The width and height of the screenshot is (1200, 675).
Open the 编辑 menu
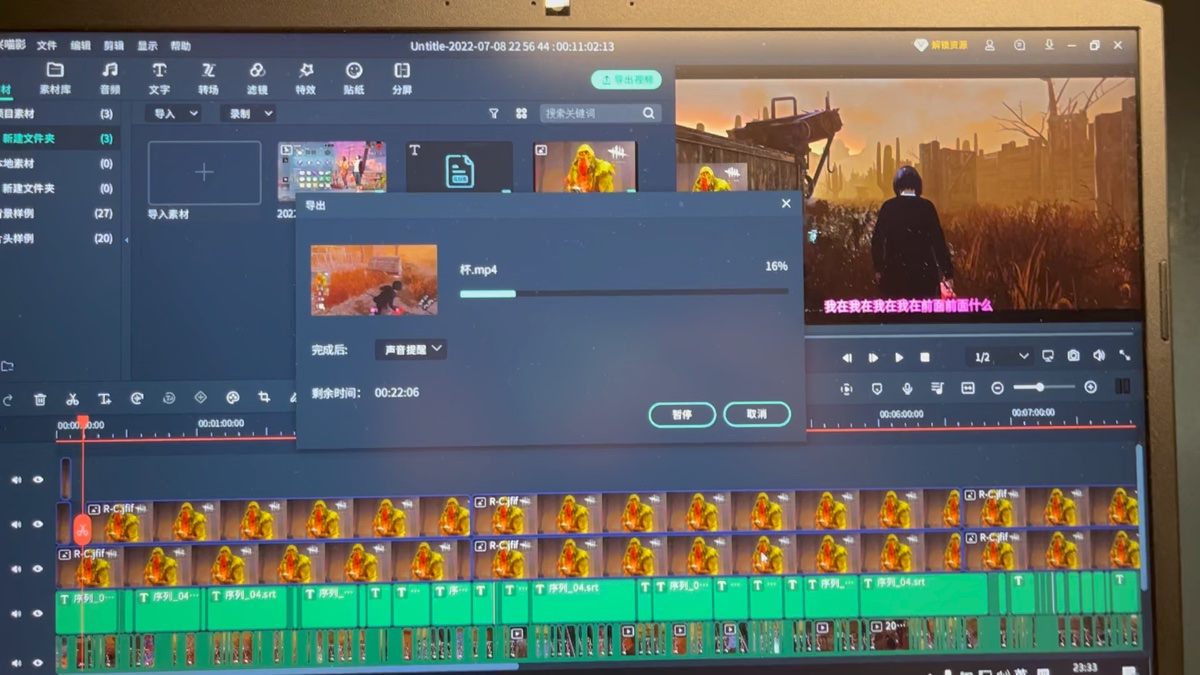click(81, 46)
